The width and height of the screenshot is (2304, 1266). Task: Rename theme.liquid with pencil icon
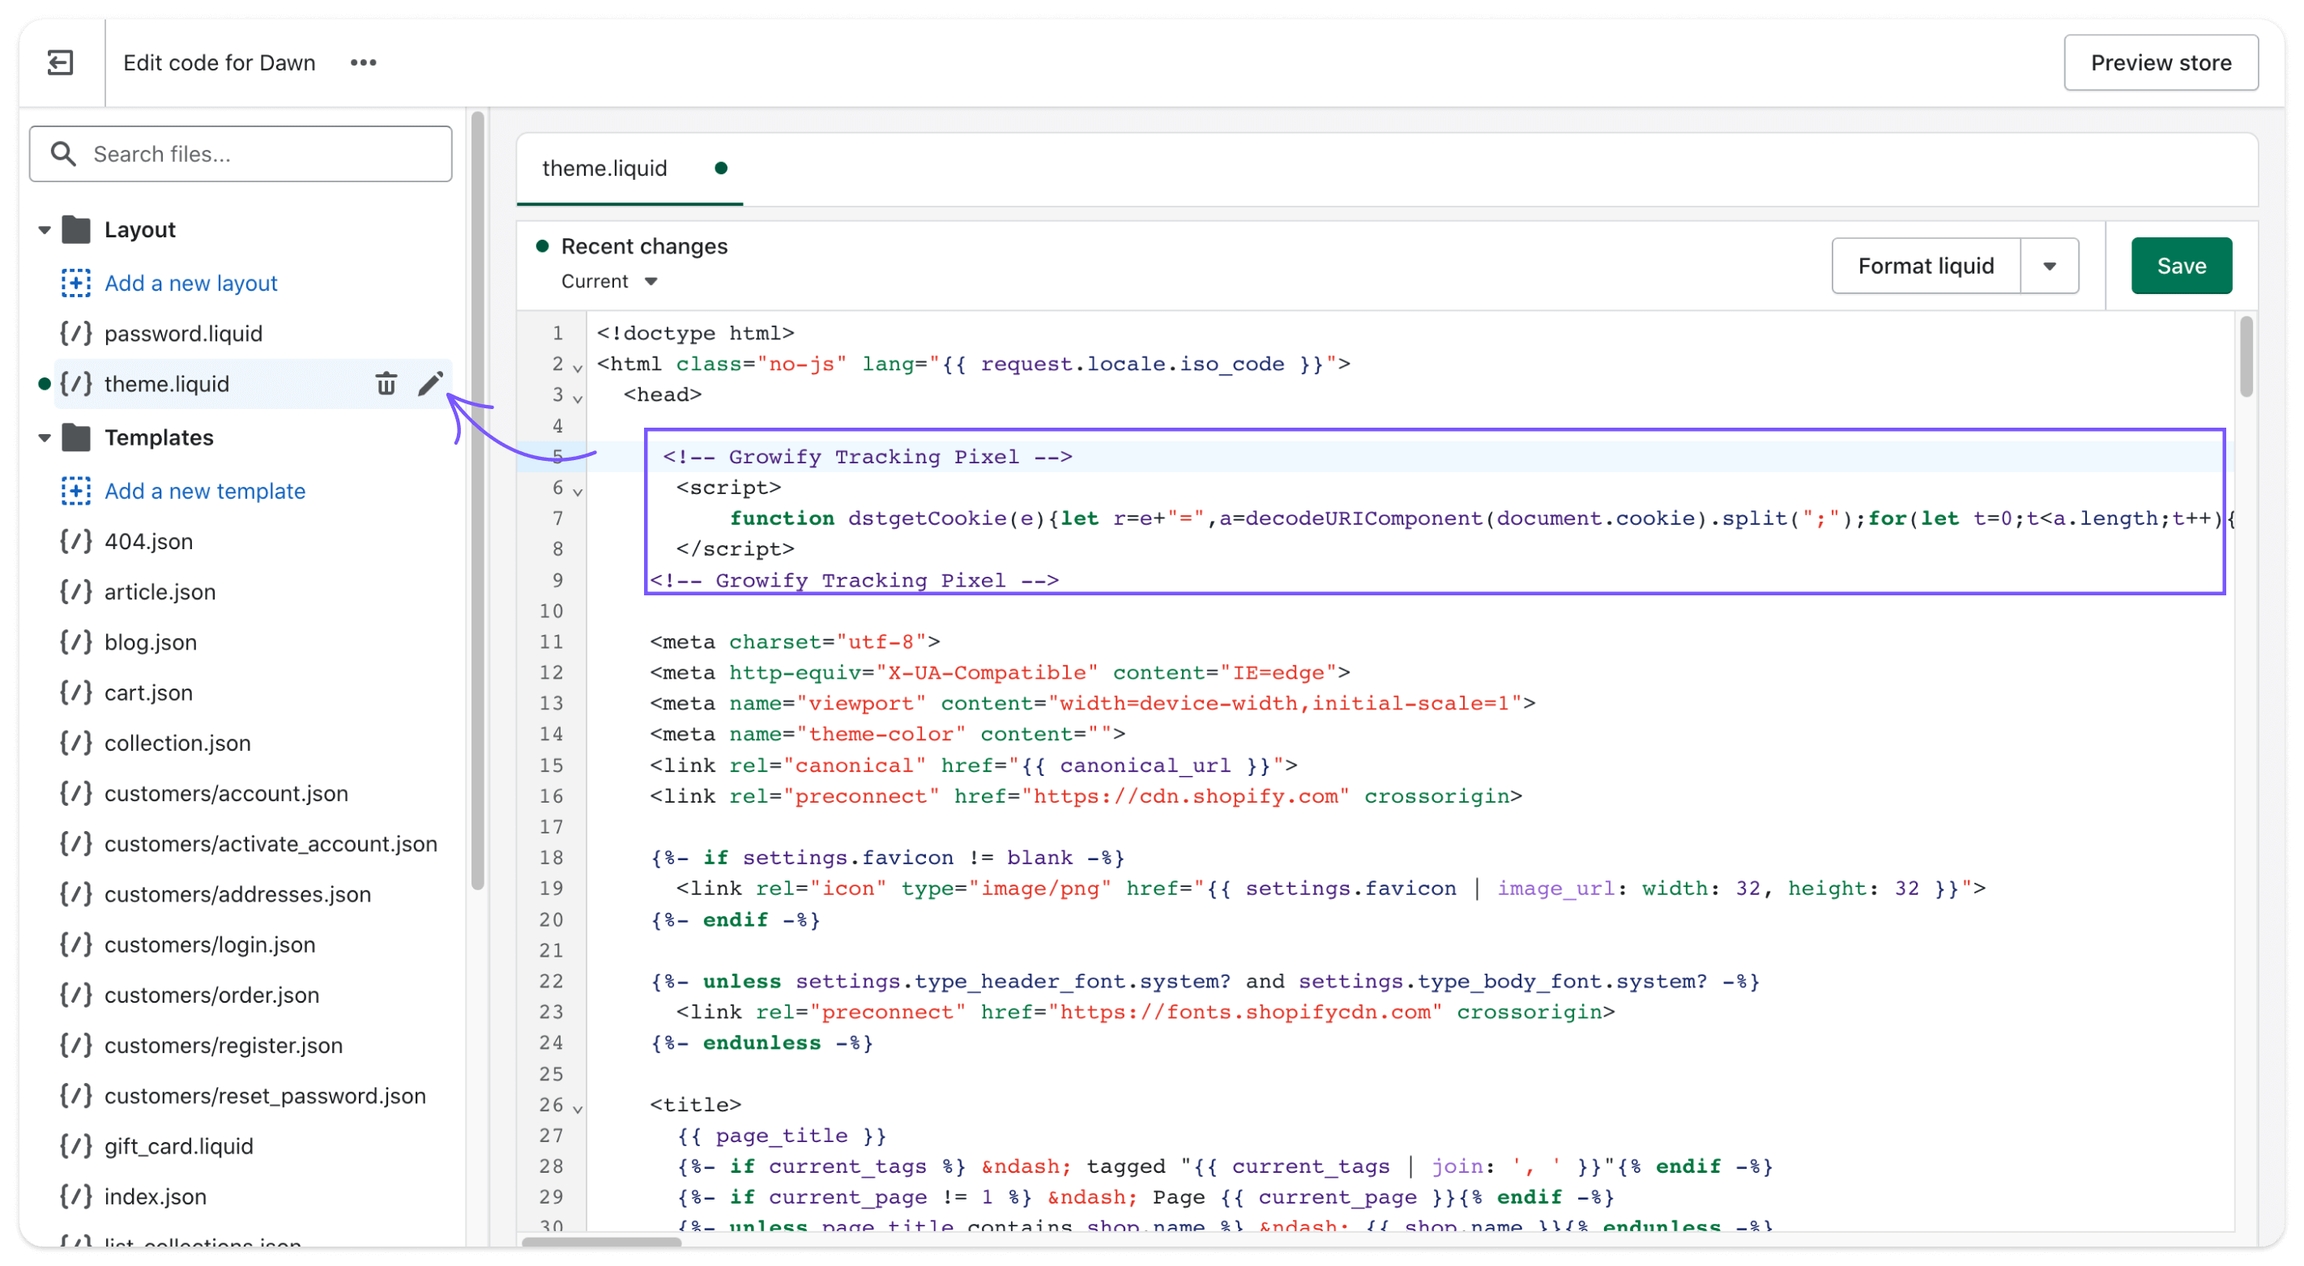click(430, 384)
